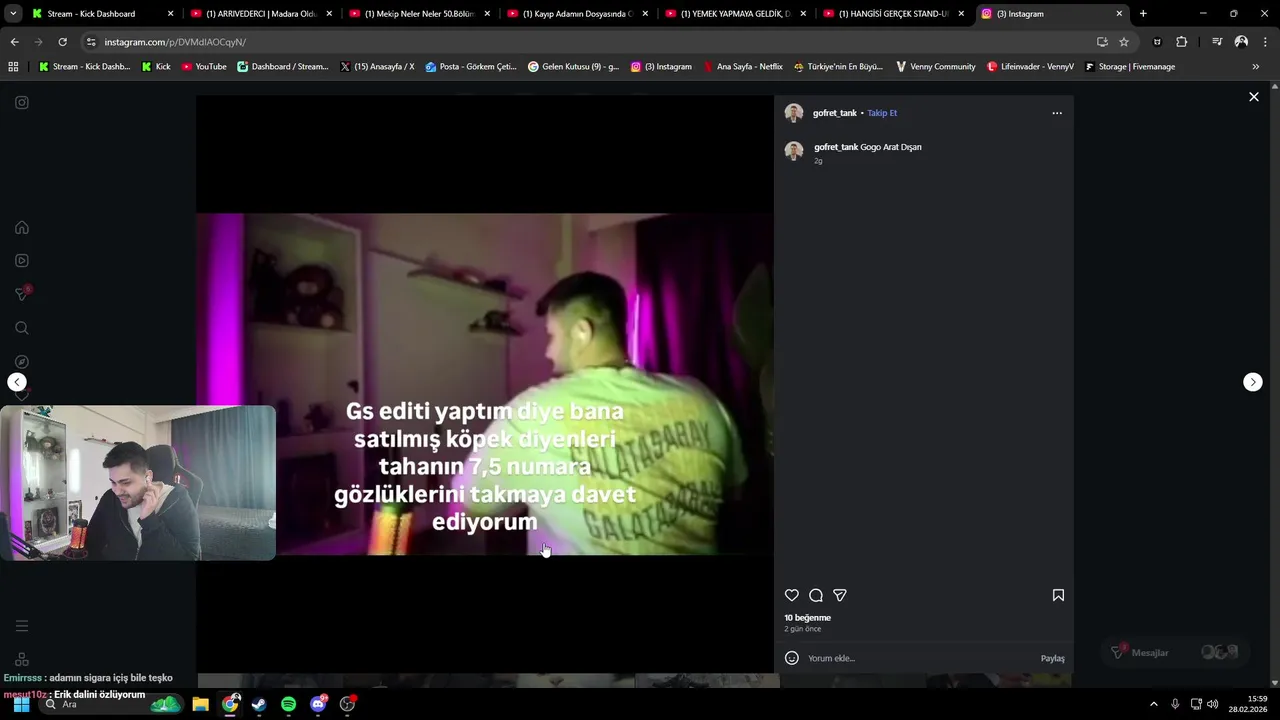1280x720 pixels.
Task: Open the floating Mesajlar messages button
Action: coord(1175,652)
